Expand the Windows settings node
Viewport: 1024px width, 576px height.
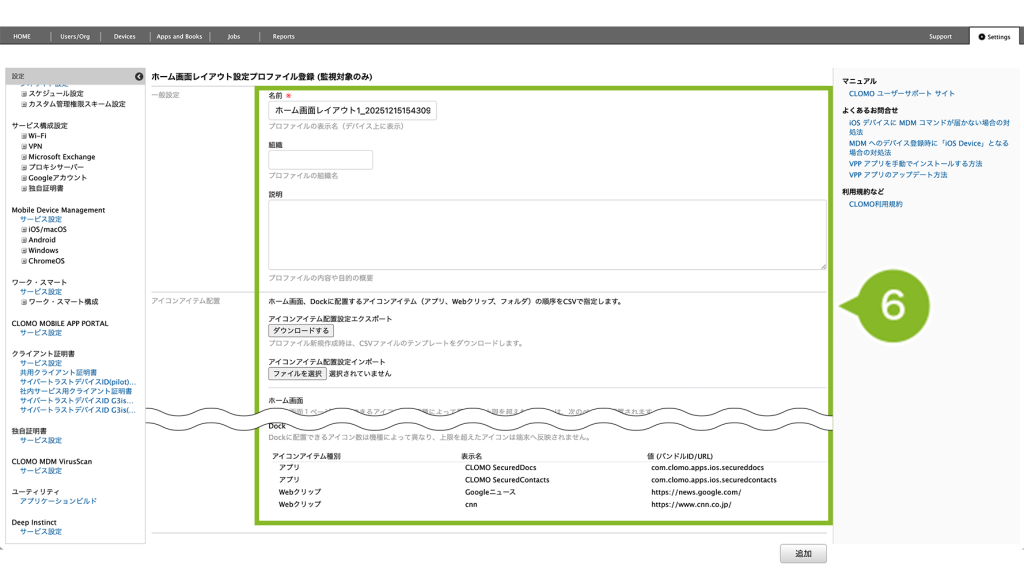[x=24, y=251]
